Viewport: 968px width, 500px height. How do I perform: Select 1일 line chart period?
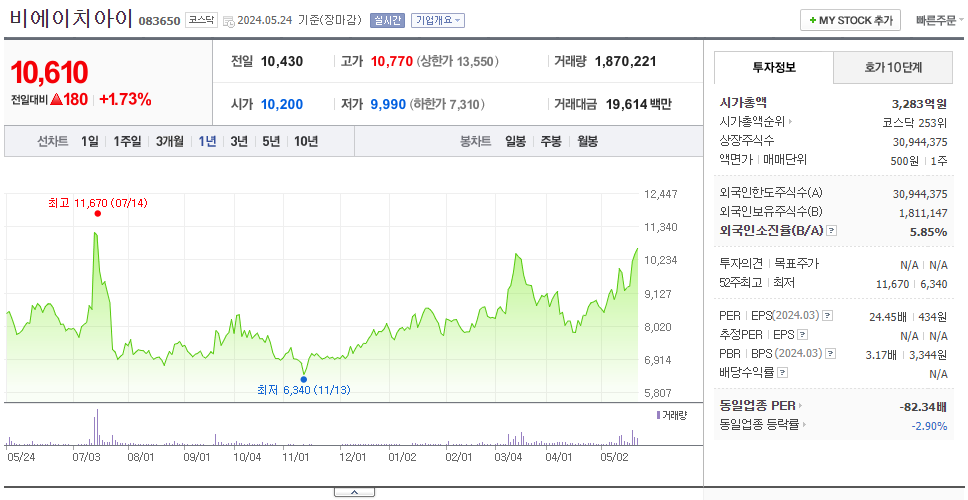pyautogui.click(x=90, y=141)
